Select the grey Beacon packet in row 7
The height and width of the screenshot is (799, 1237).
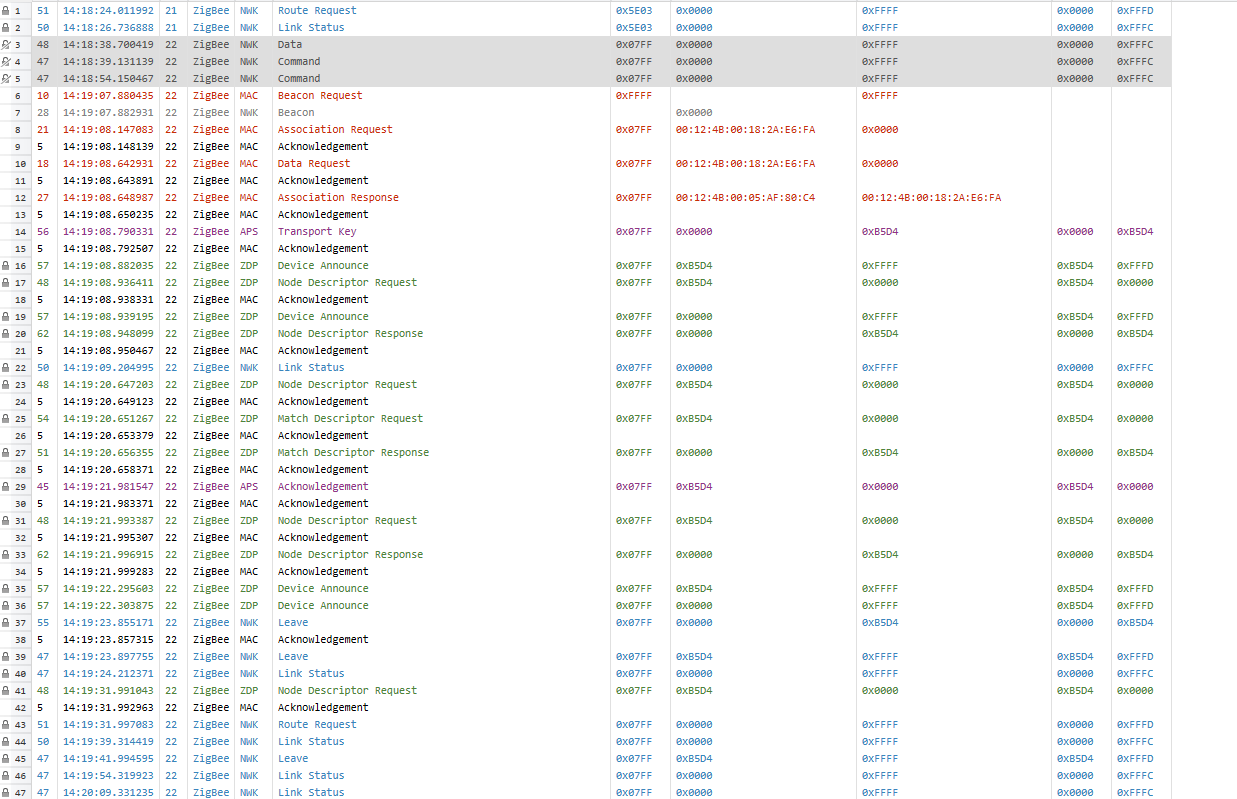tap(296, 112)
